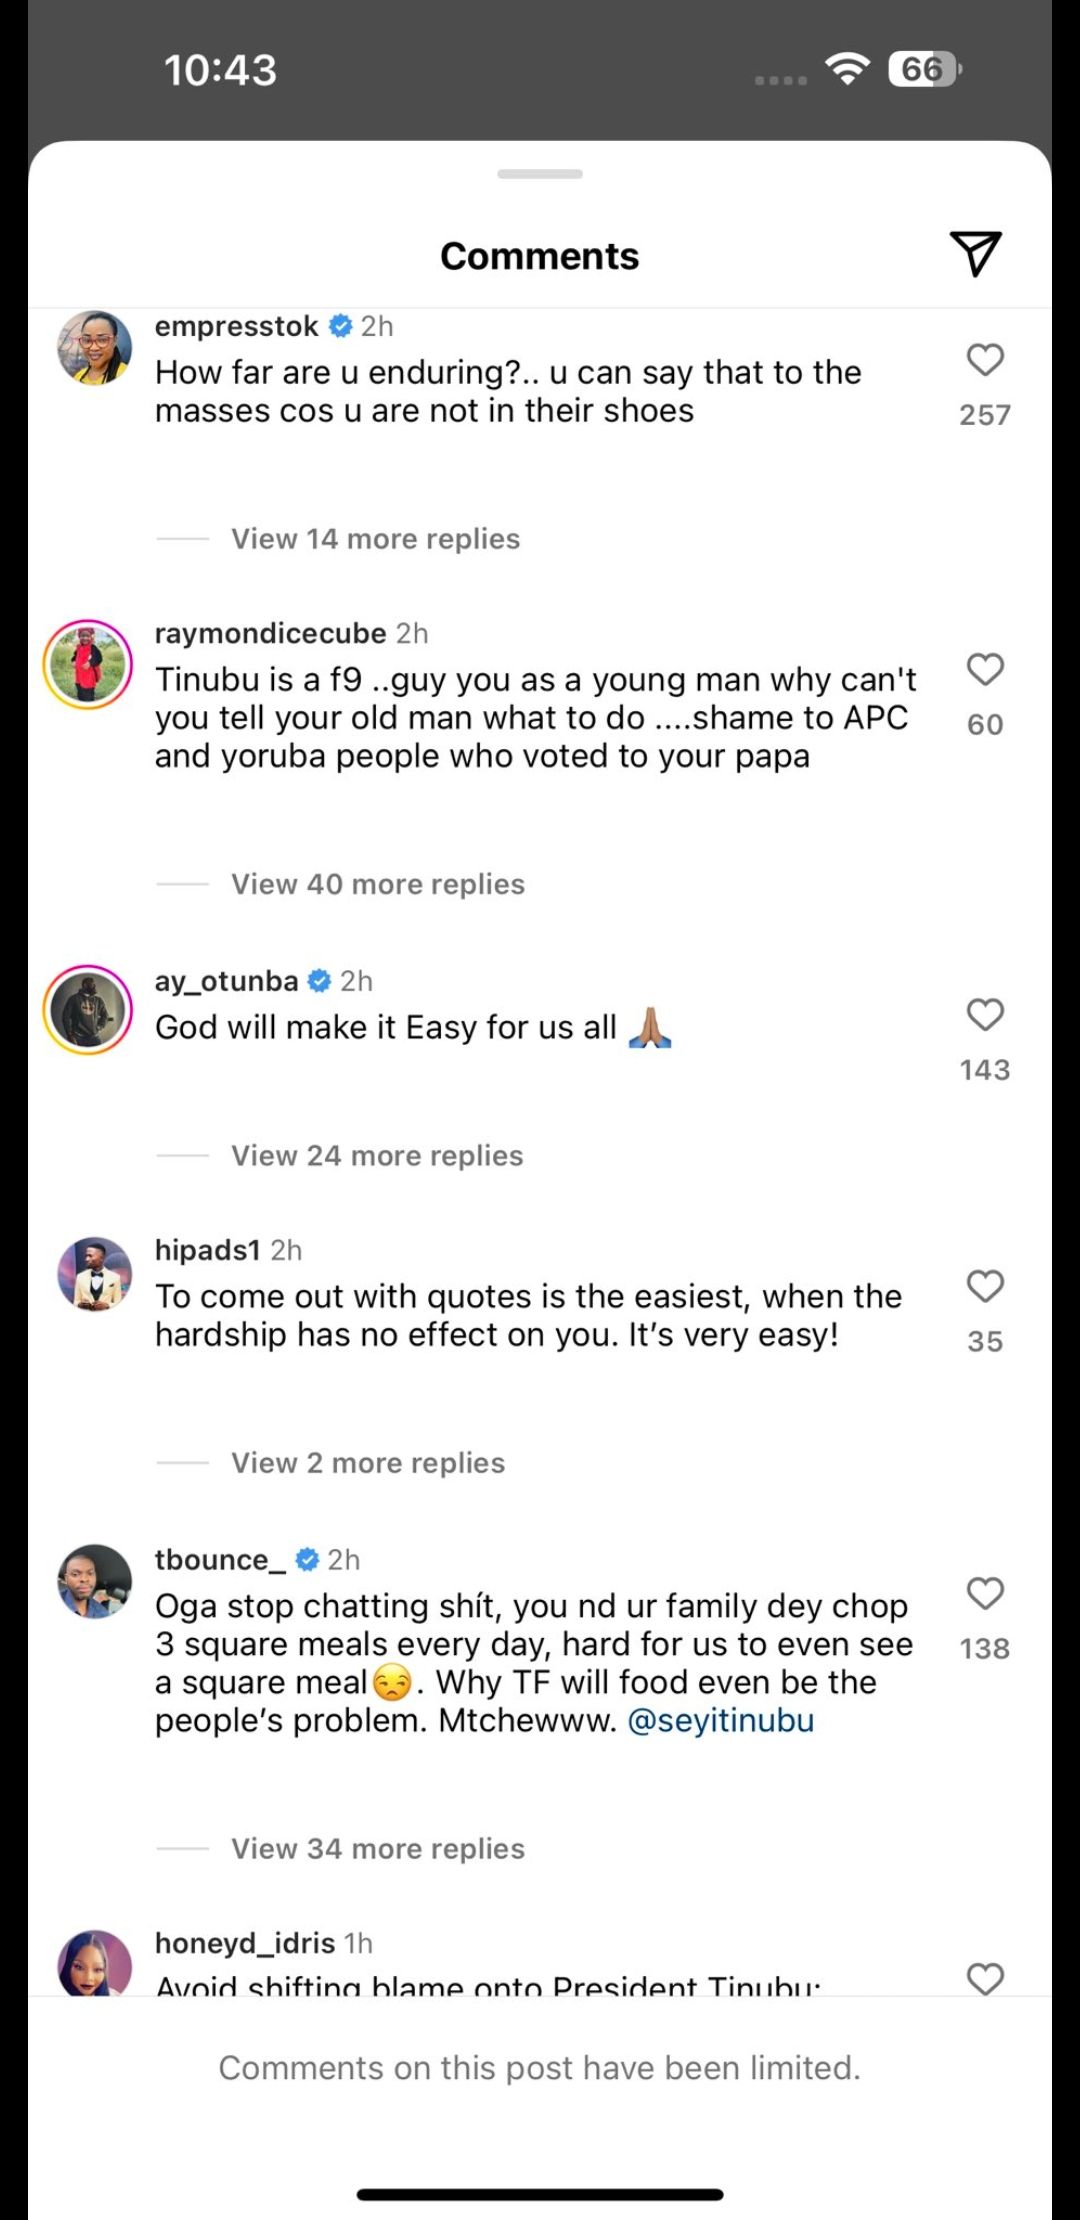Show View 2 more replies

click(368, 1463)
